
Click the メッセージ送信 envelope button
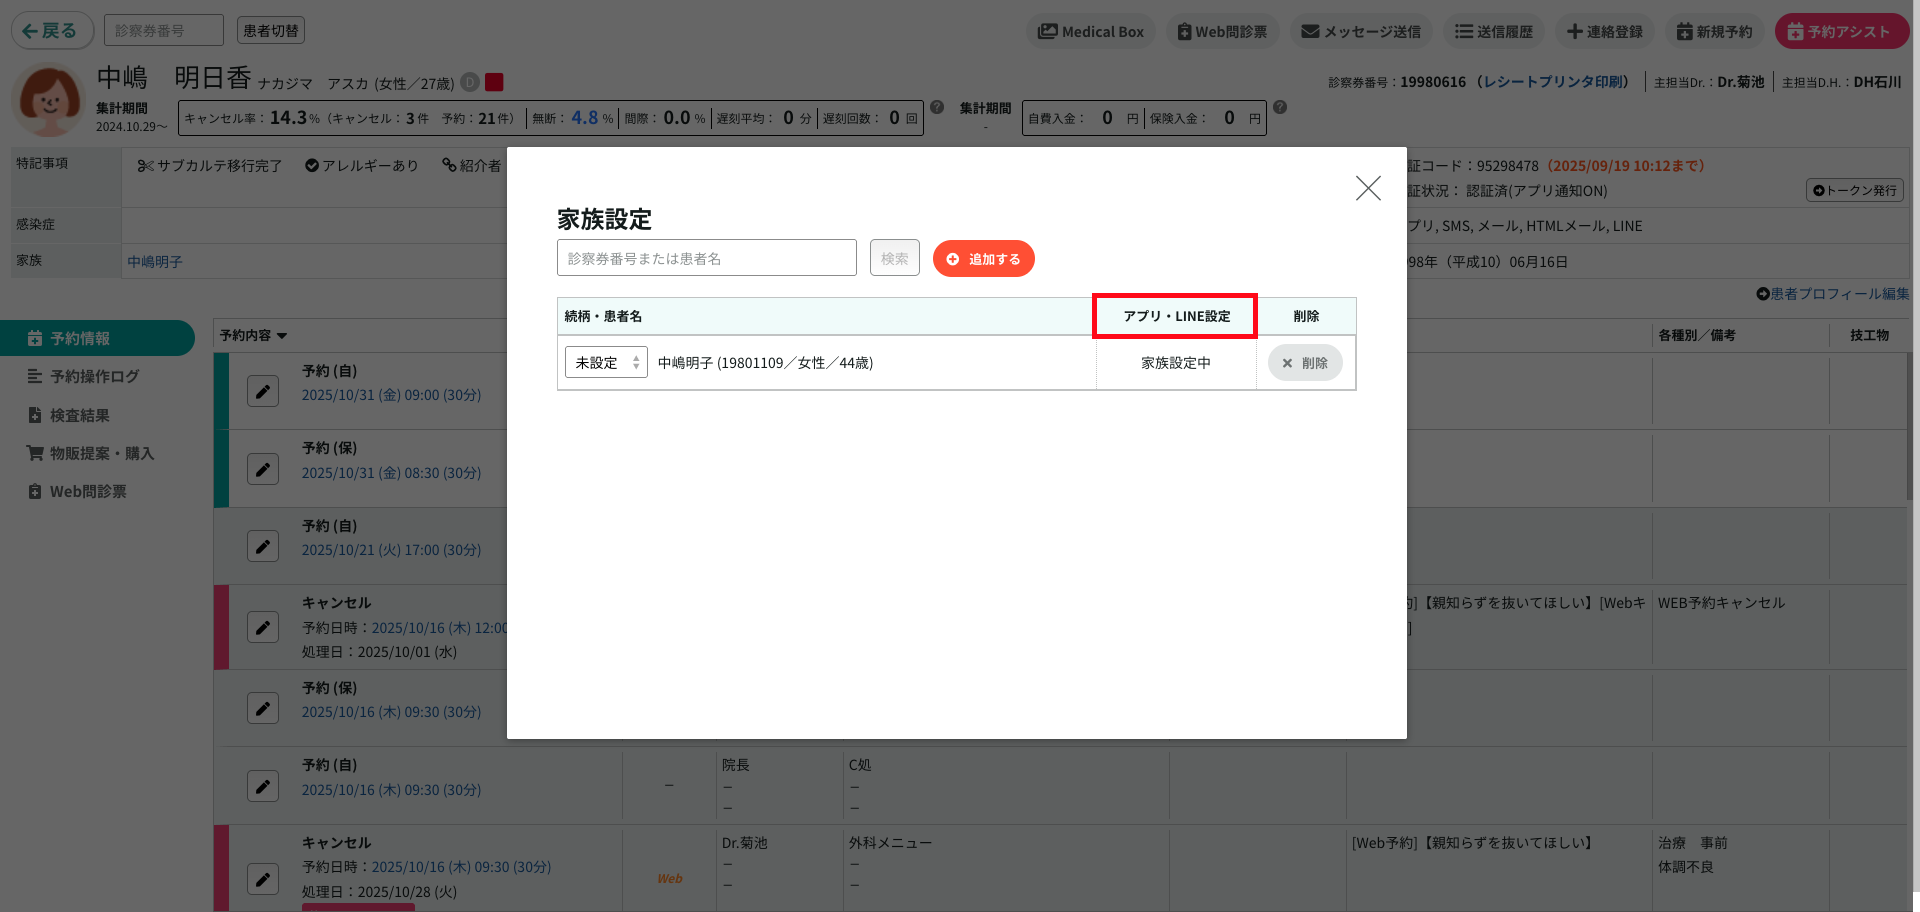point(1360,32)
